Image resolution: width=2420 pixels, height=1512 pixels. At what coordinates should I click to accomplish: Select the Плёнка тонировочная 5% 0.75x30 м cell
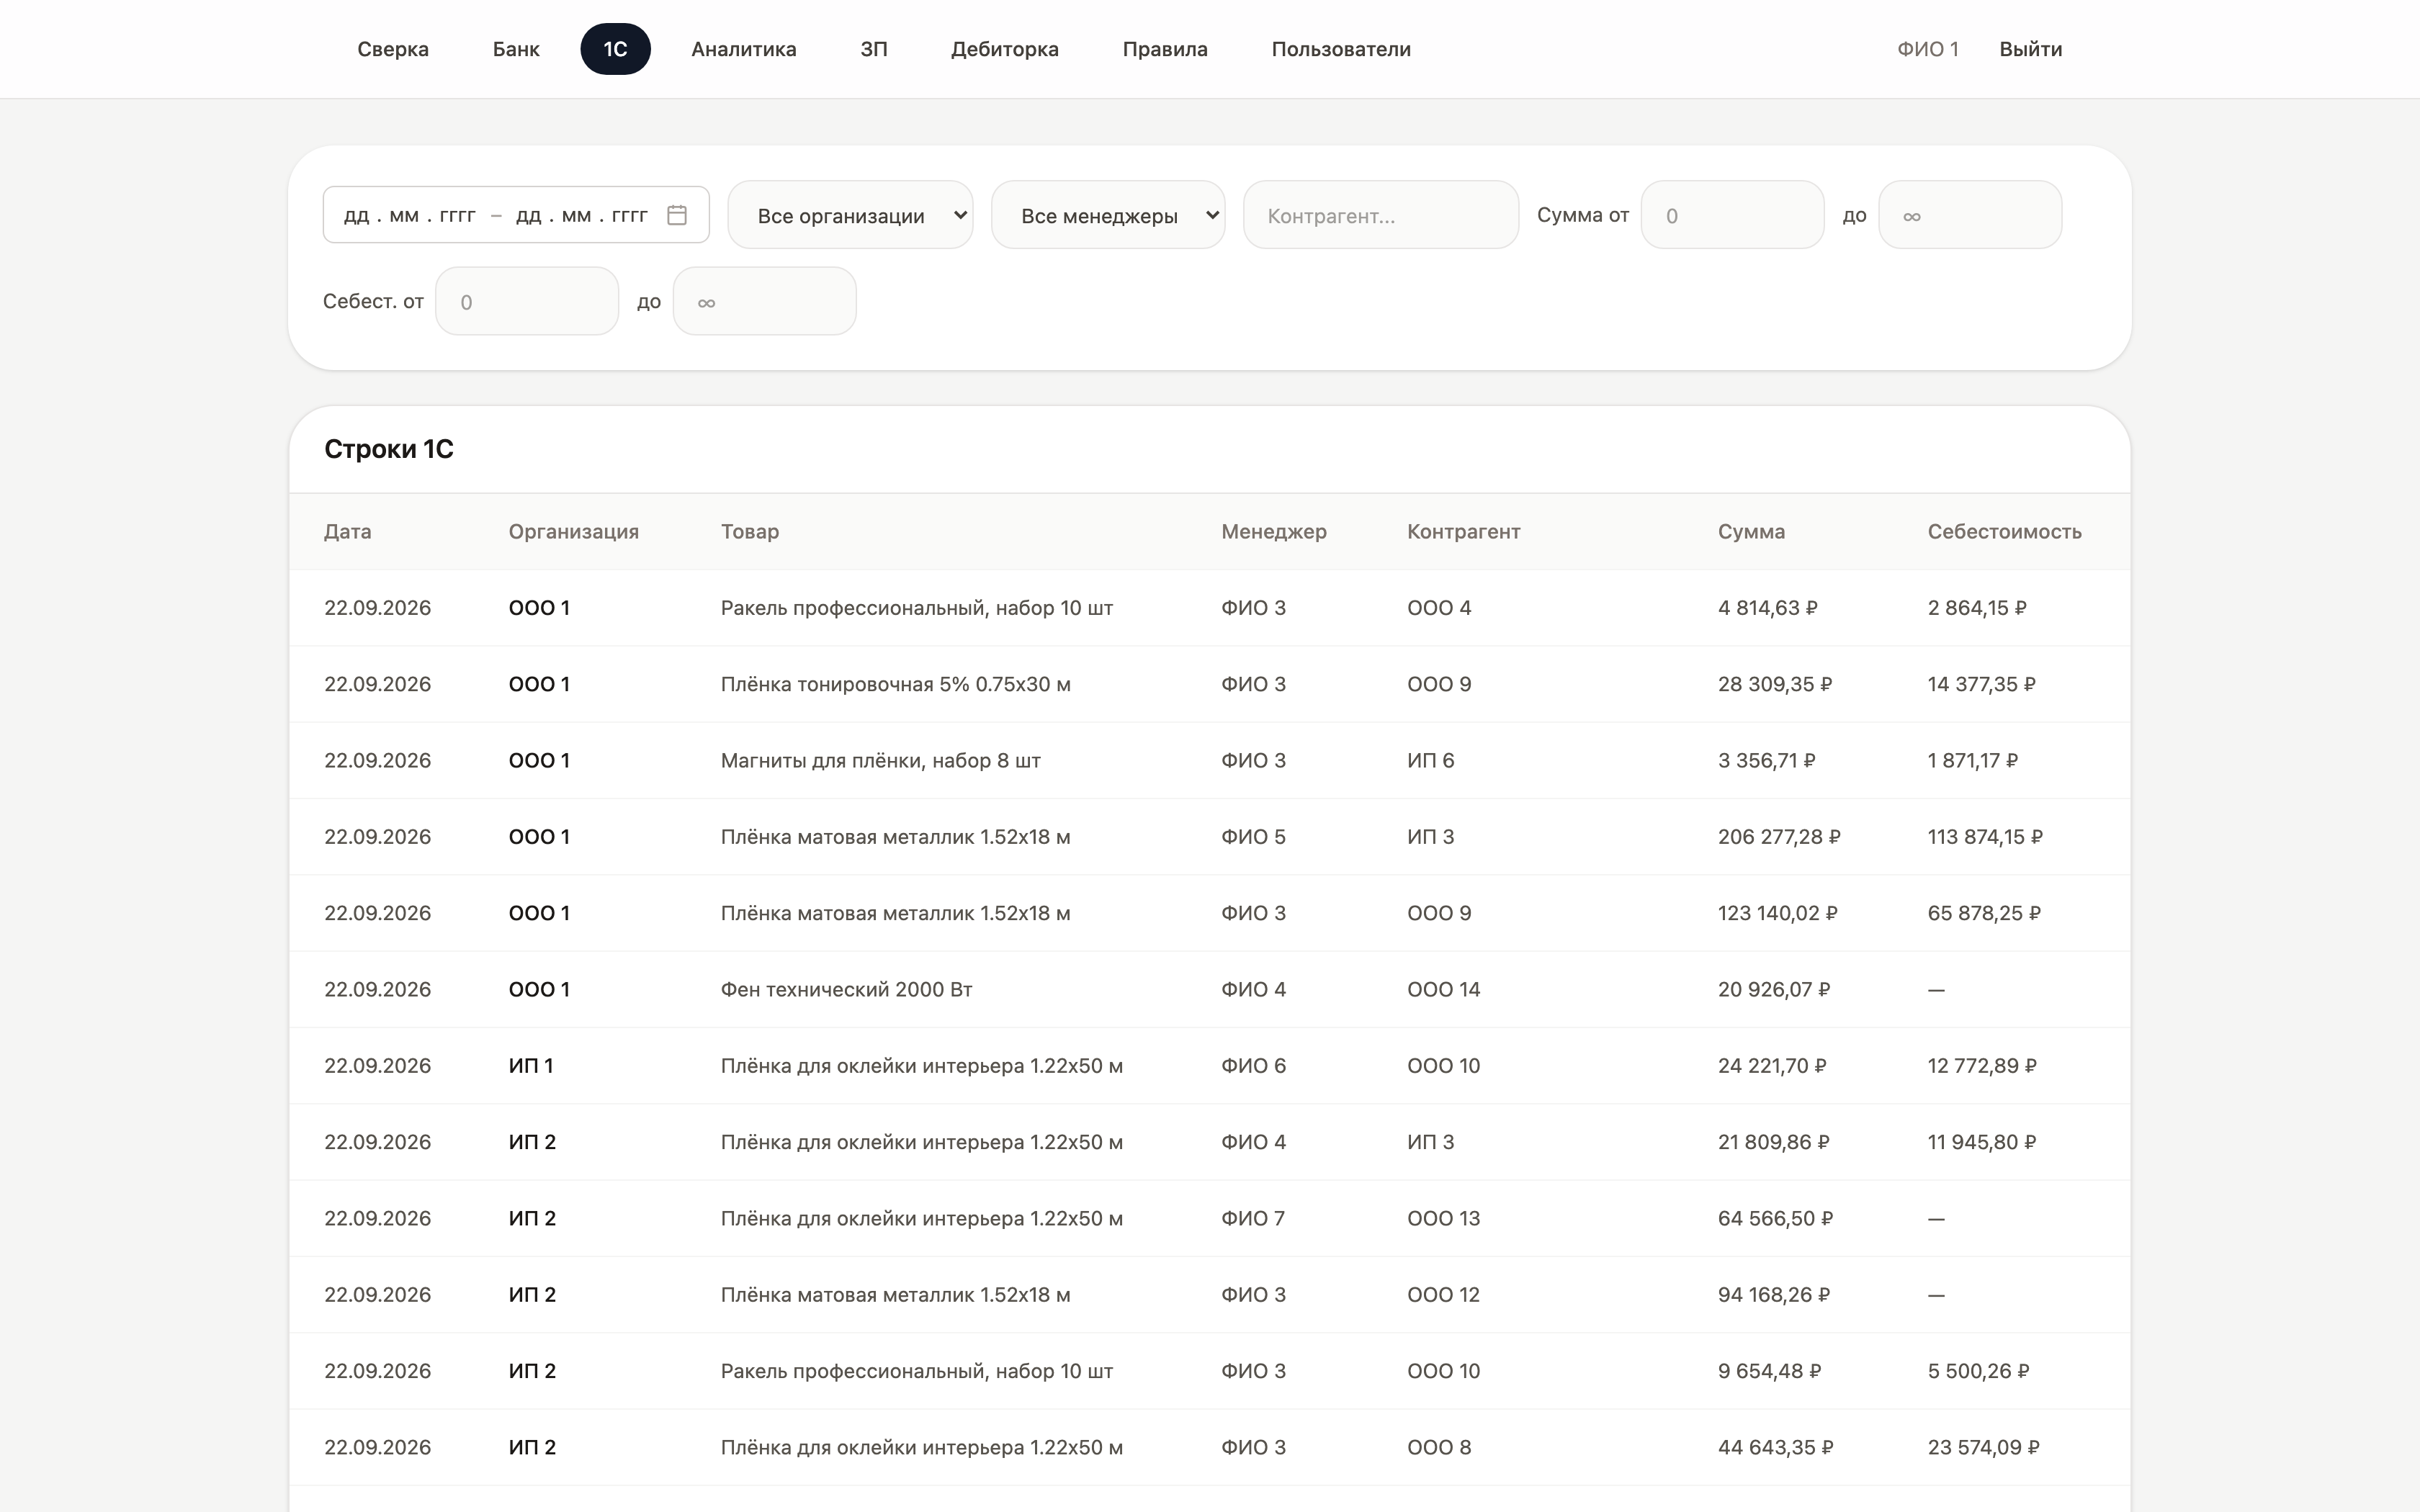coord(896,685)
